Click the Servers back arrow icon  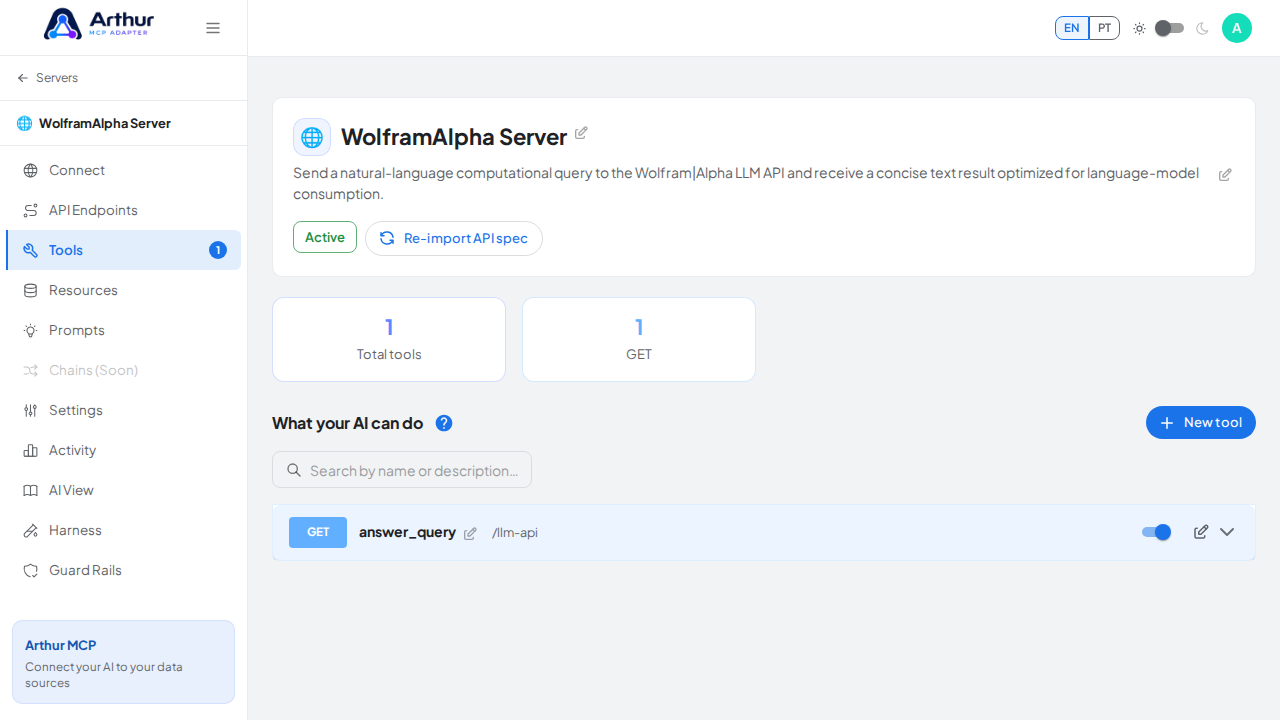point(23,78)
